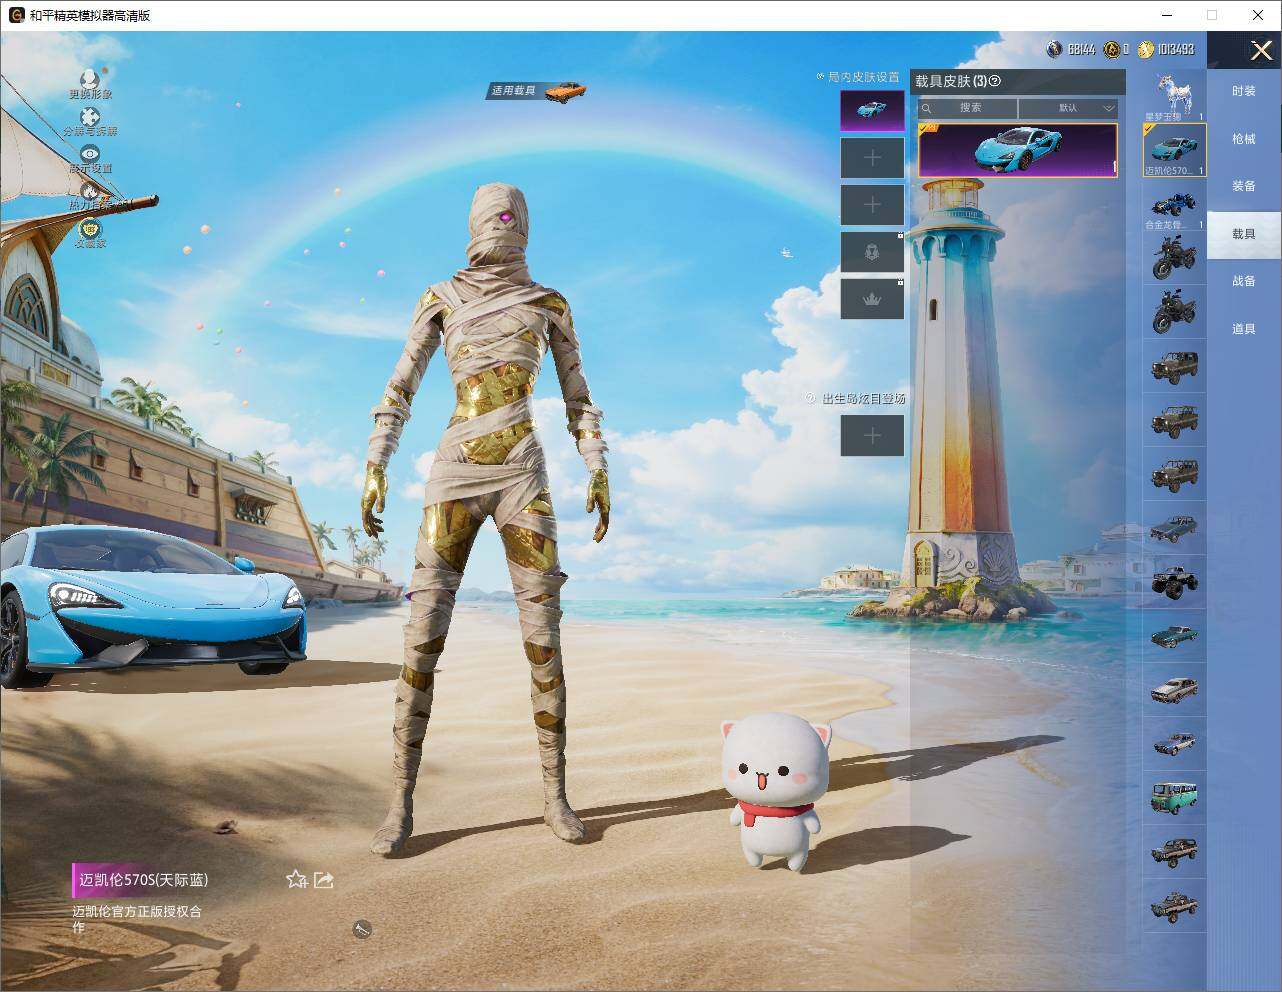Click the 迈凯伦官方正版授权合作 description text
1282x992 pixels.
(x=136, y=919)
